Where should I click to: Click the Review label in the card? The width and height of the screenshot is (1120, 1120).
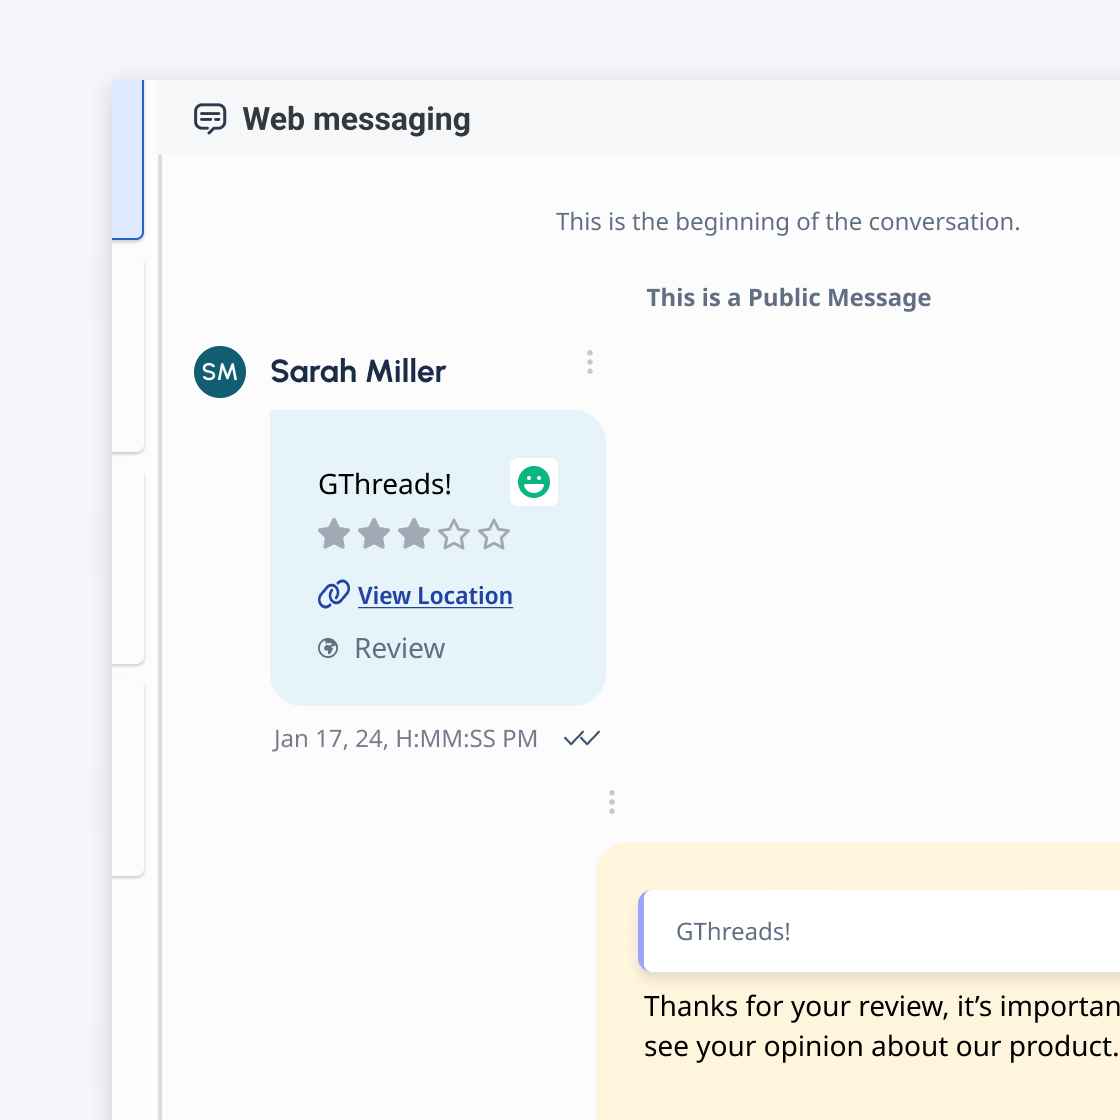tap(400, 648)
